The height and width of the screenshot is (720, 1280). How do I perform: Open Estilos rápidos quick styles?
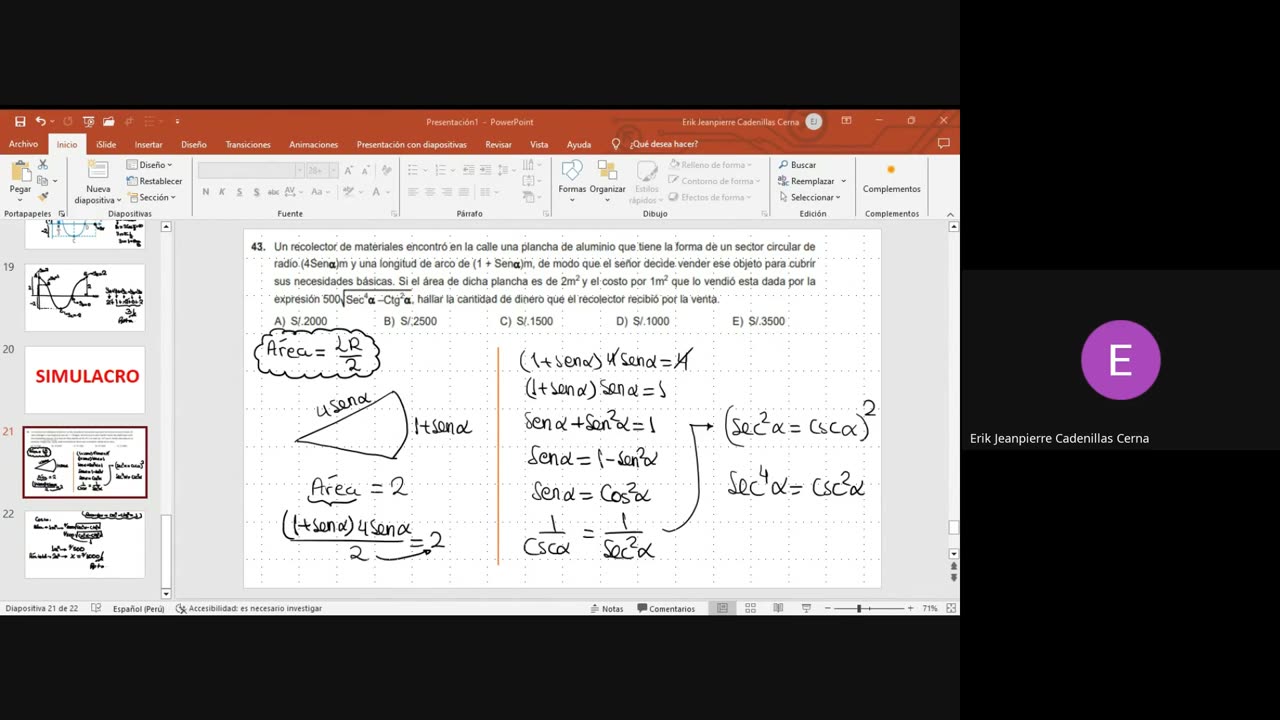pyautogui.click(x=647, y=182)
